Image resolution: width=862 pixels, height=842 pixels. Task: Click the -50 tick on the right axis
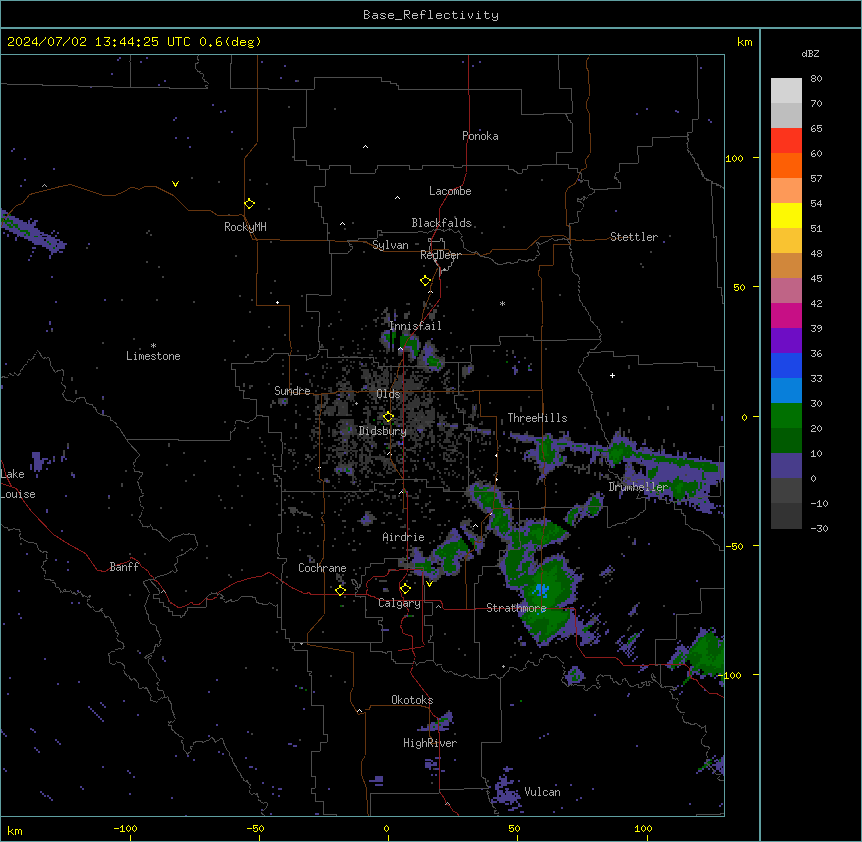[734, 546]
